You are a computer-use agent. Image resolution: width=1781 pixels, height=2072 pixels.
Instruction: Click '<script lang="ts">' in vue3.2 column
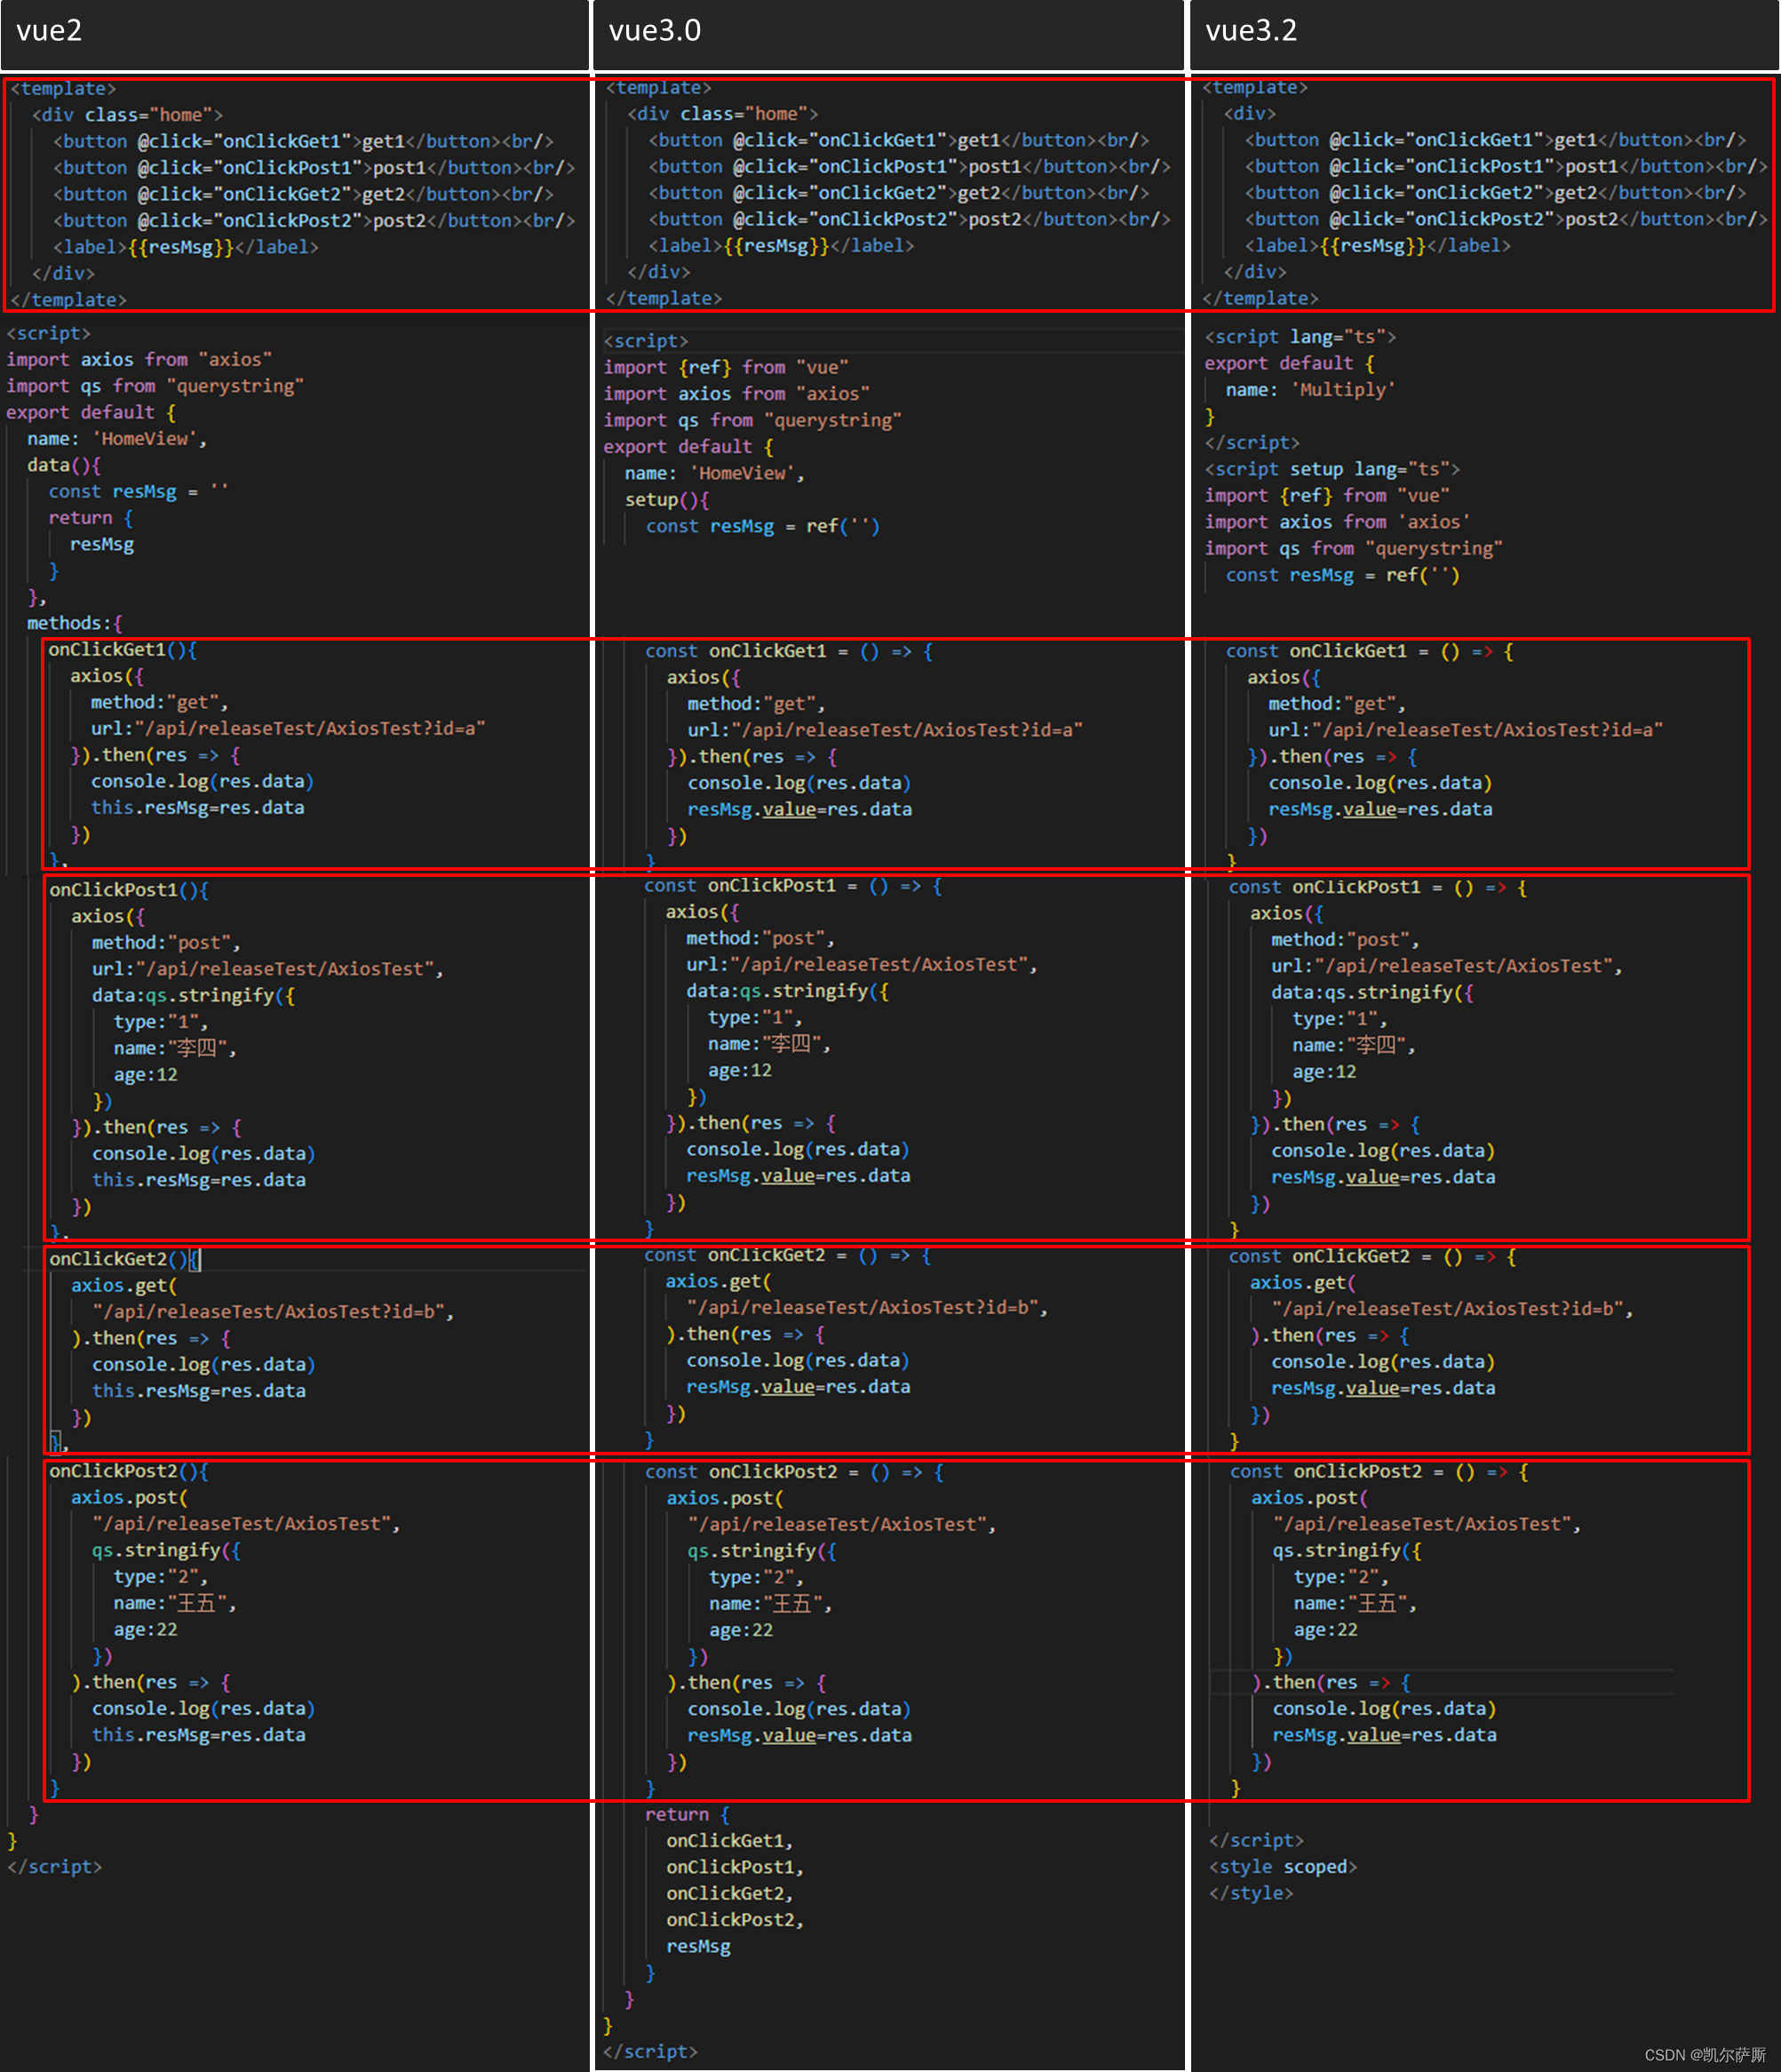pyautogui.click(x=1300, y=337)
